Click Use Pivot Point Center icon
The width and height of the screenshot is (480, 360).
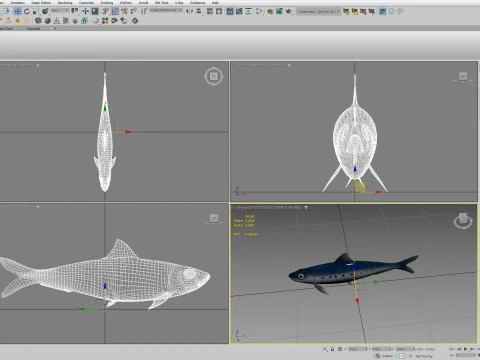(74, 11)
